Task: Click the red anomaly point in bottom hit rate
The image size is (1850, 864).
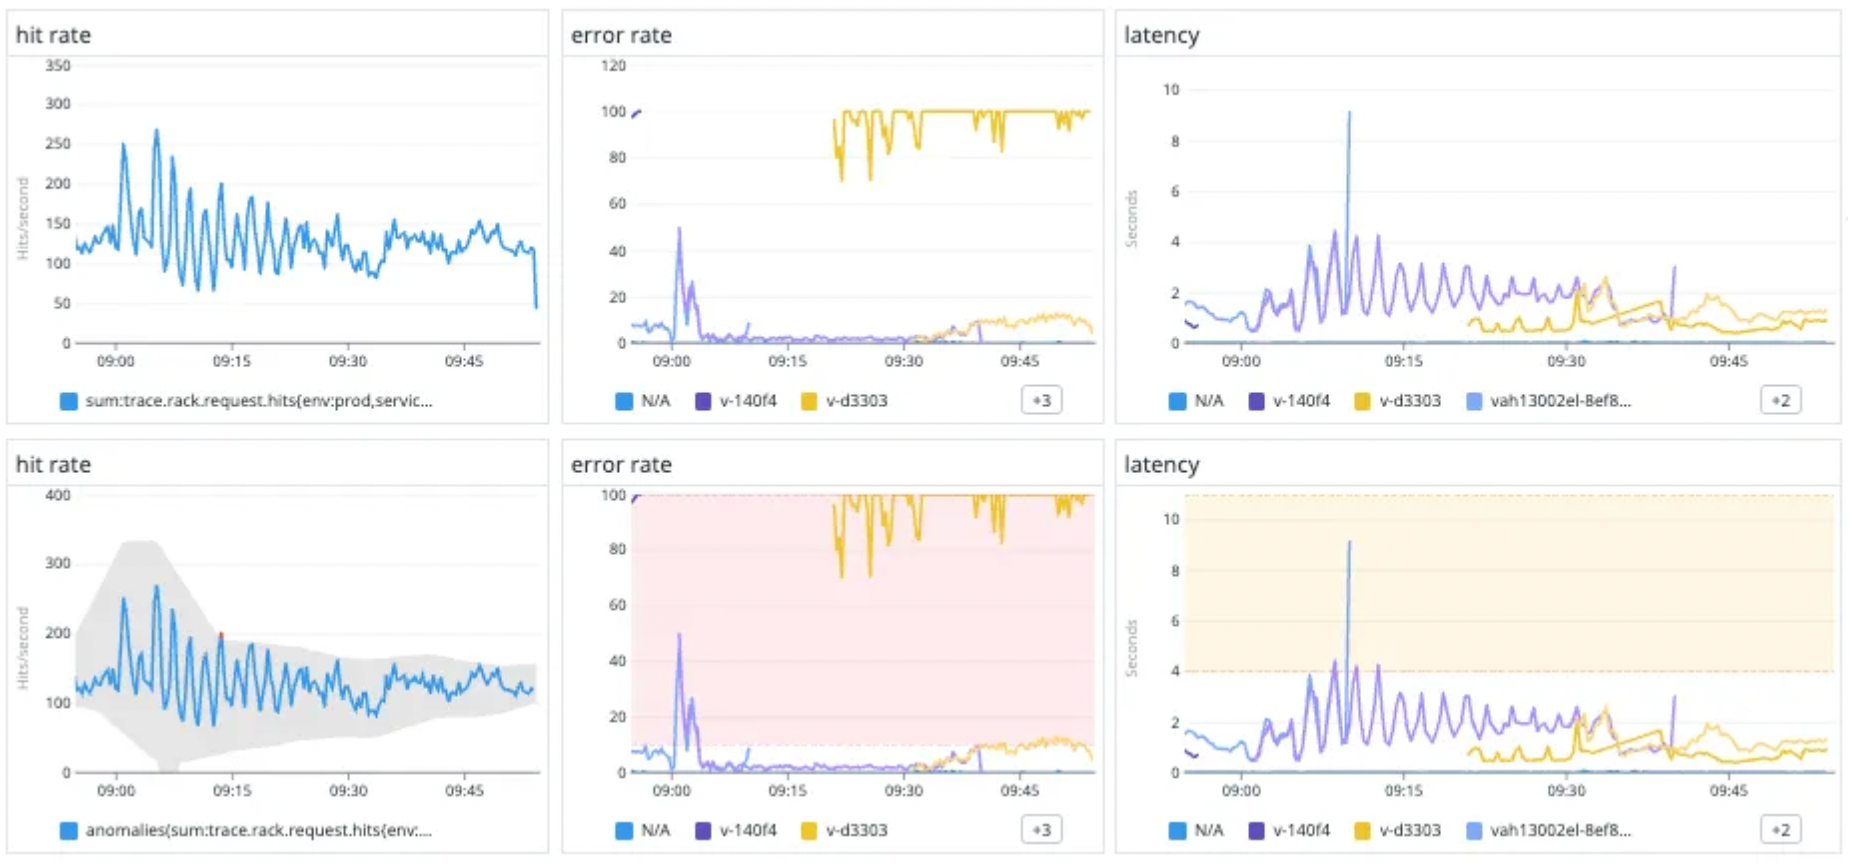Action: point(221,634)
